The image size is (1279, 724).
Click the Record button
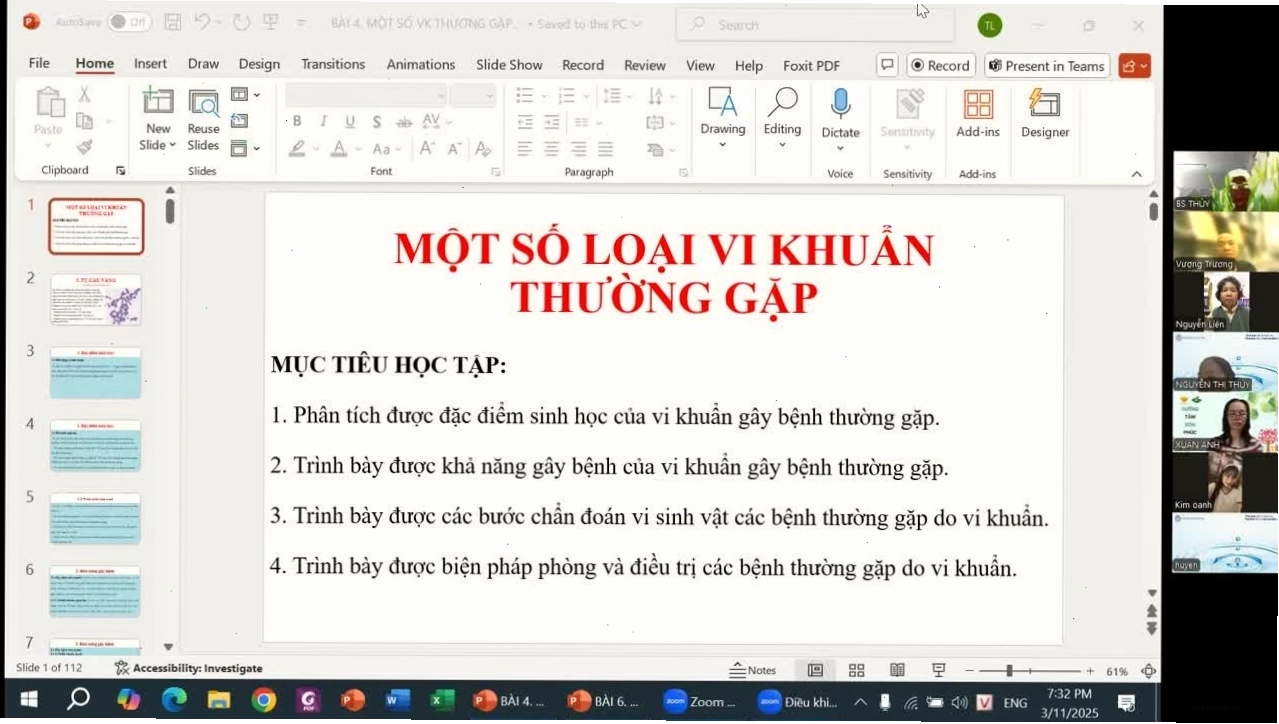(x=941, y=65)
